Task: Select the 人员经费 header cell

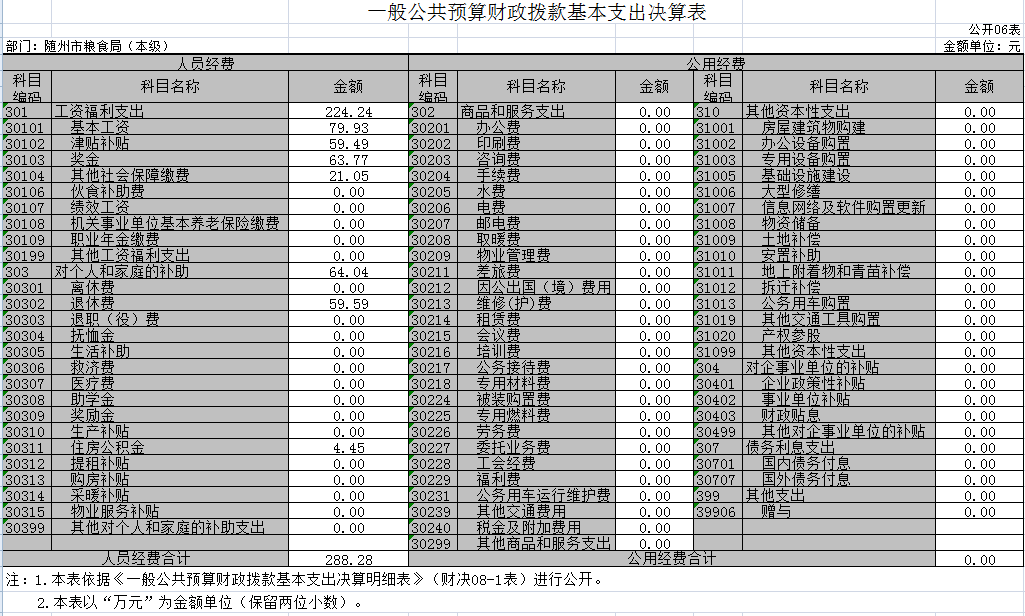Action: click(x=205, y=63)
